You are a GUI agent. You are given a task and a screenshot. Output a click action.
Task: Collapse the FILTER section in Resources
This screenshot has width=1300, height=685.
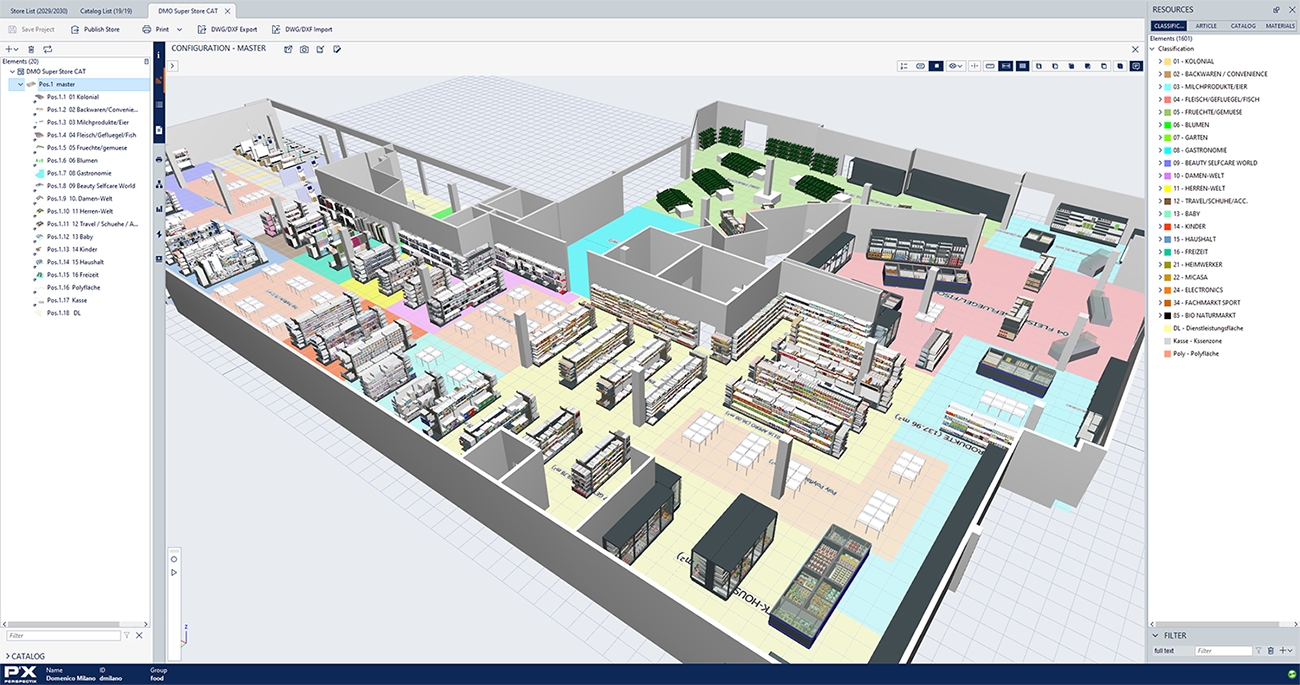point(1155,635)
